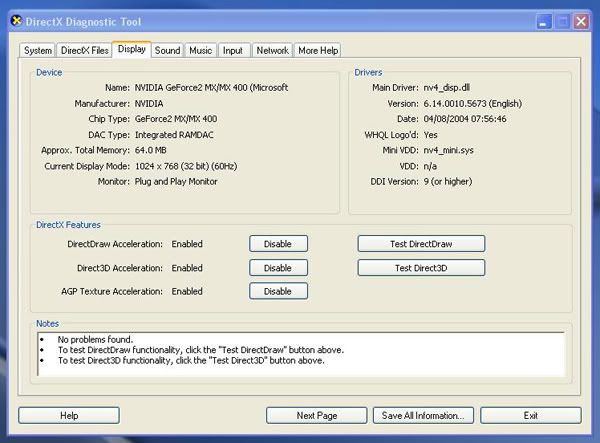This screenshot has height=443, width=600.
Task: Click the WHQL Logo'd value Yes
Action: [430, 135]
